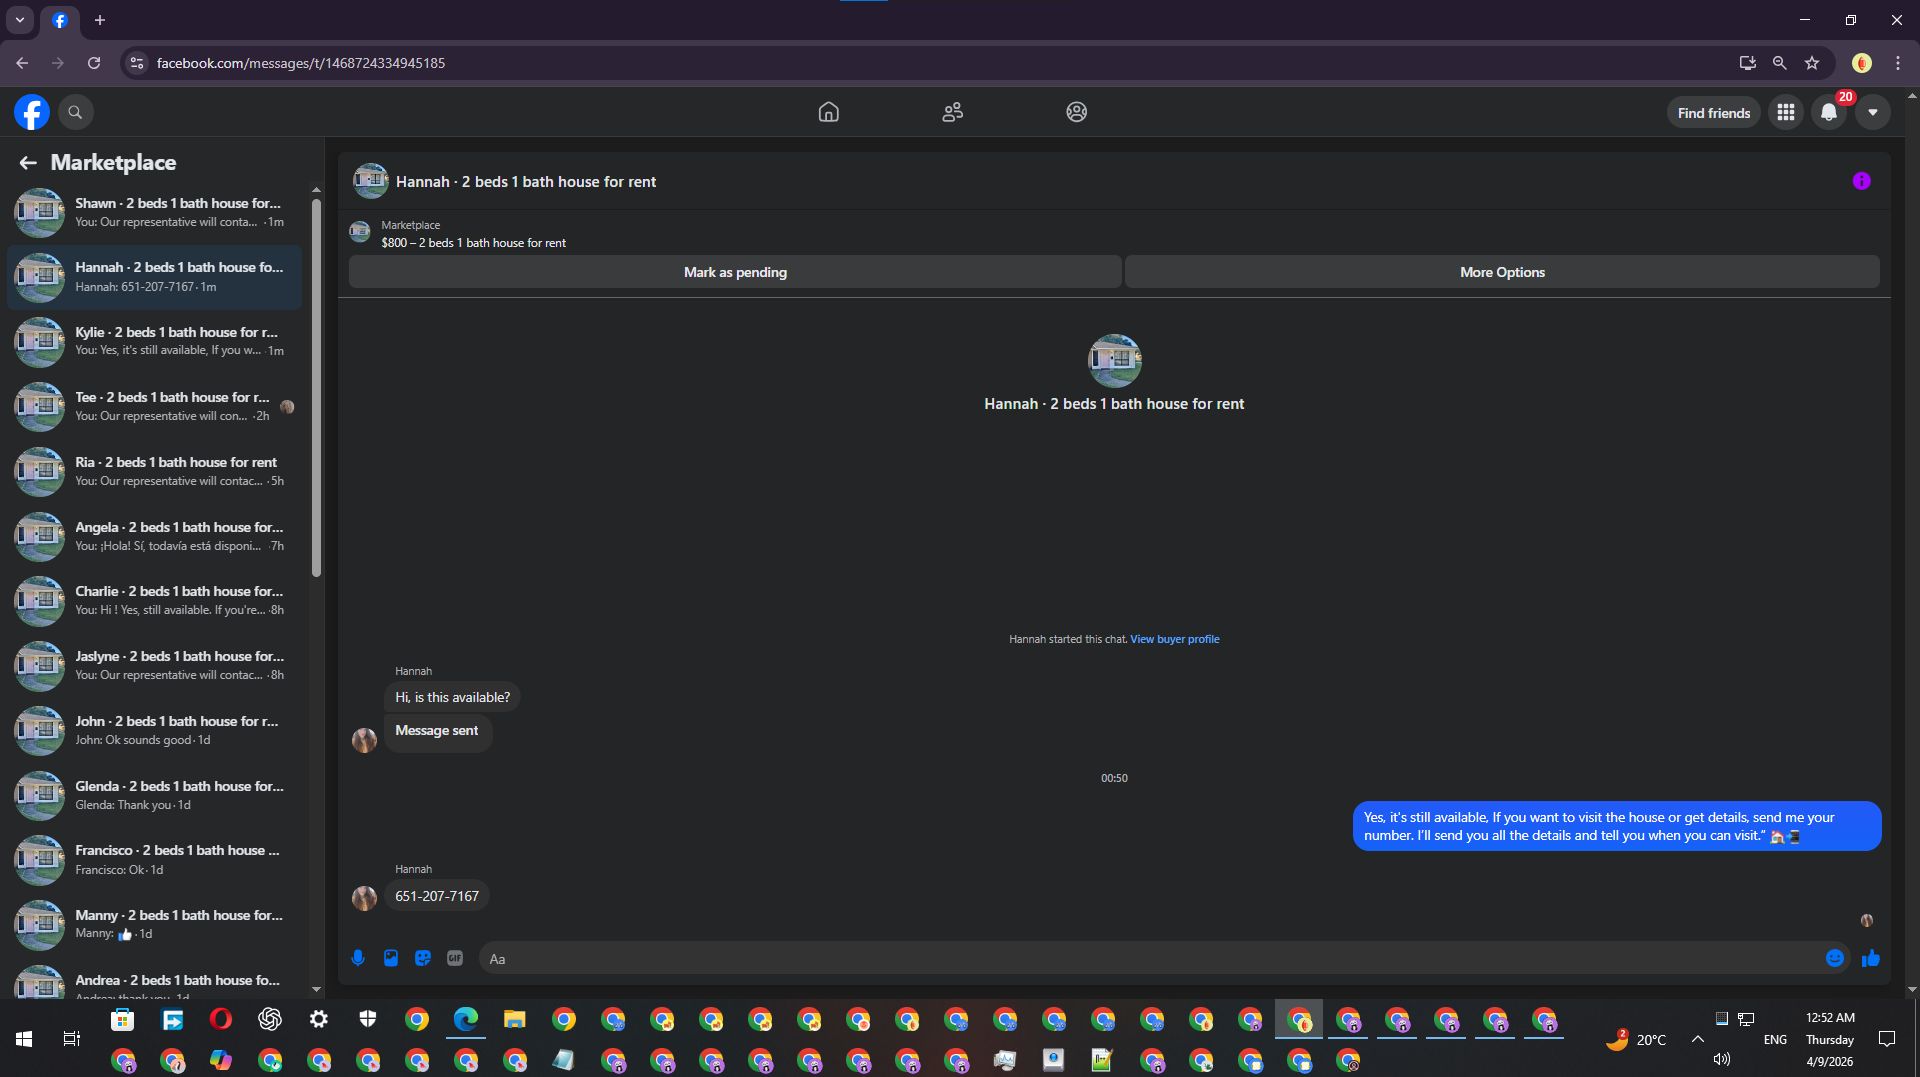The width and height of the screenshot is (1920, 1077).
Task: Open the emoji picker in message box
Action: tap(1835, 958)
